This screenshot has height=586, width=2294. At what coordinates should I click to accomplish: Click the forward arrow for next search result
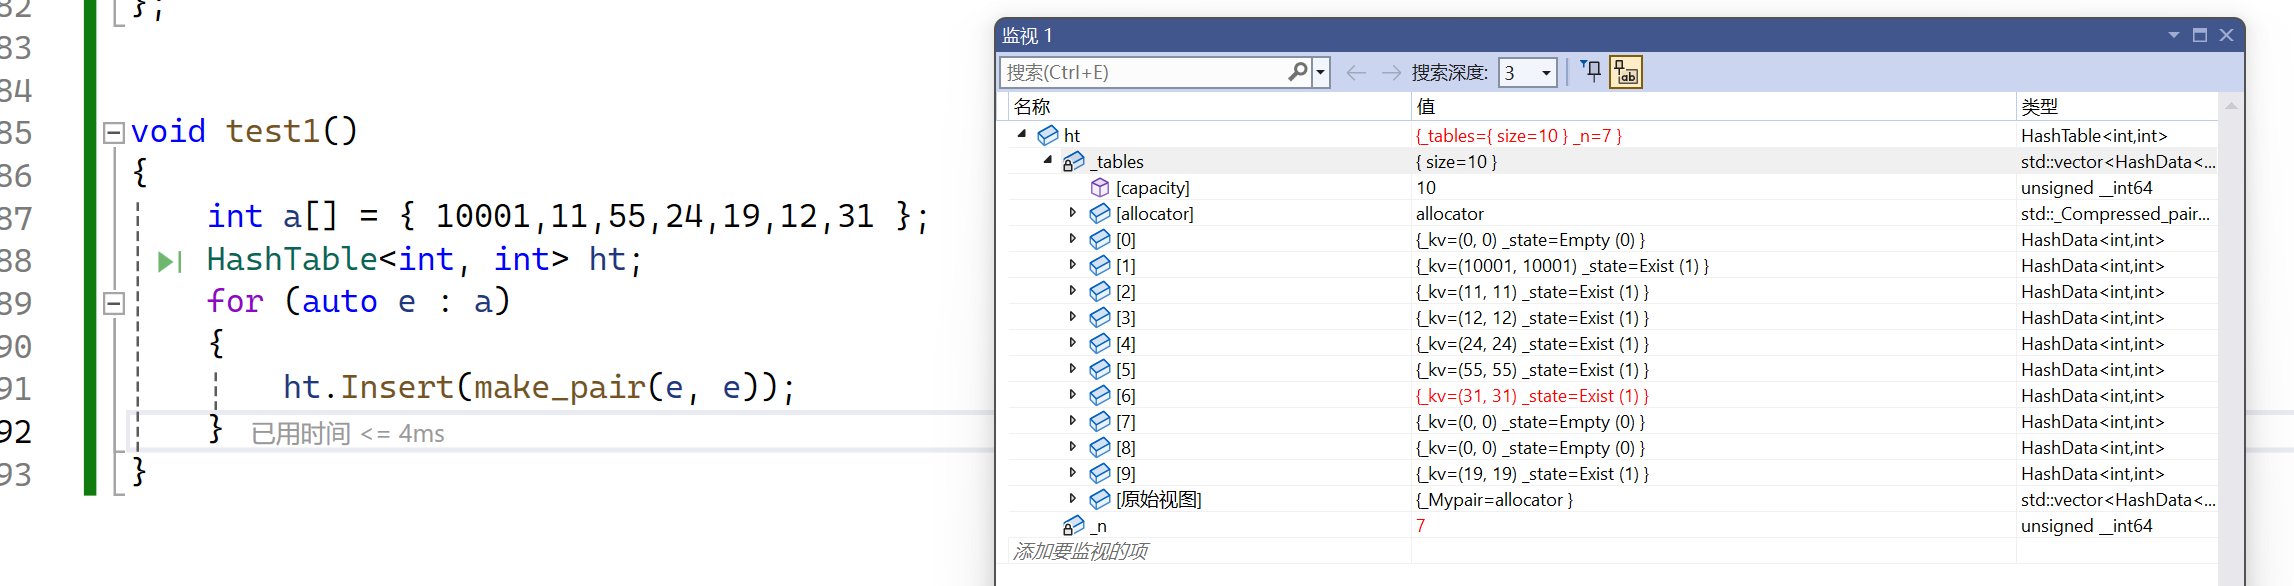tap(1391, 72)
